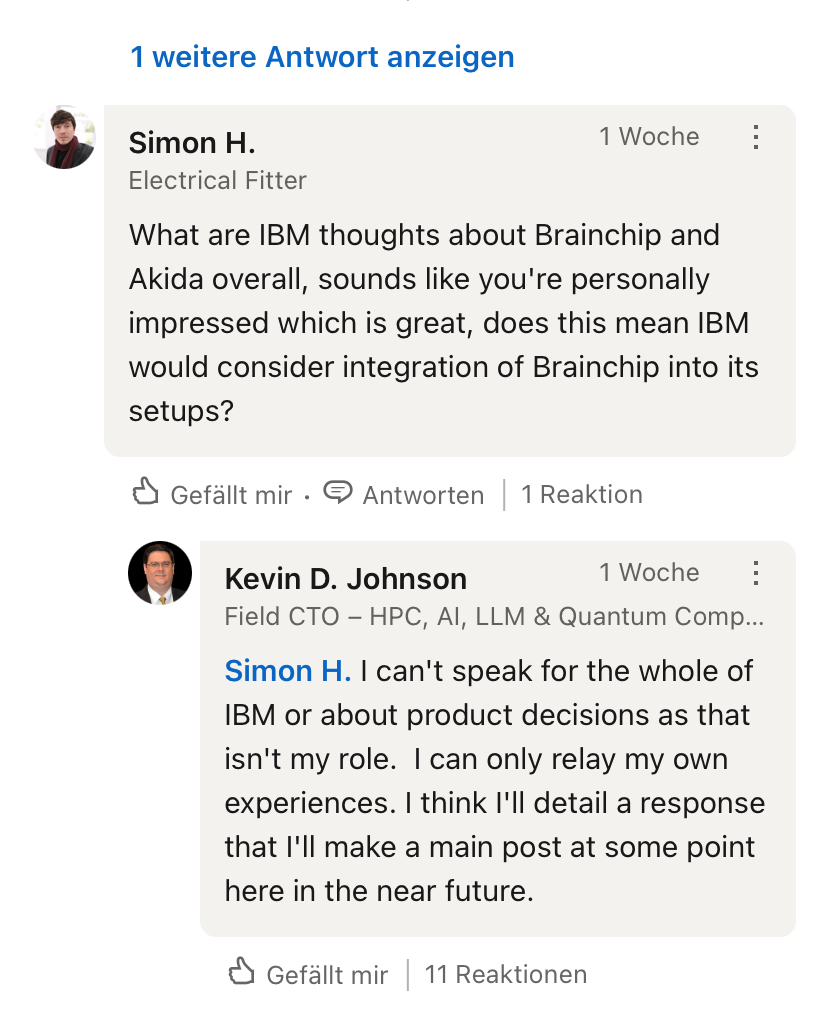Open three-dot menu on Kevin D. Johnson's reply

(x=756, y=573)
